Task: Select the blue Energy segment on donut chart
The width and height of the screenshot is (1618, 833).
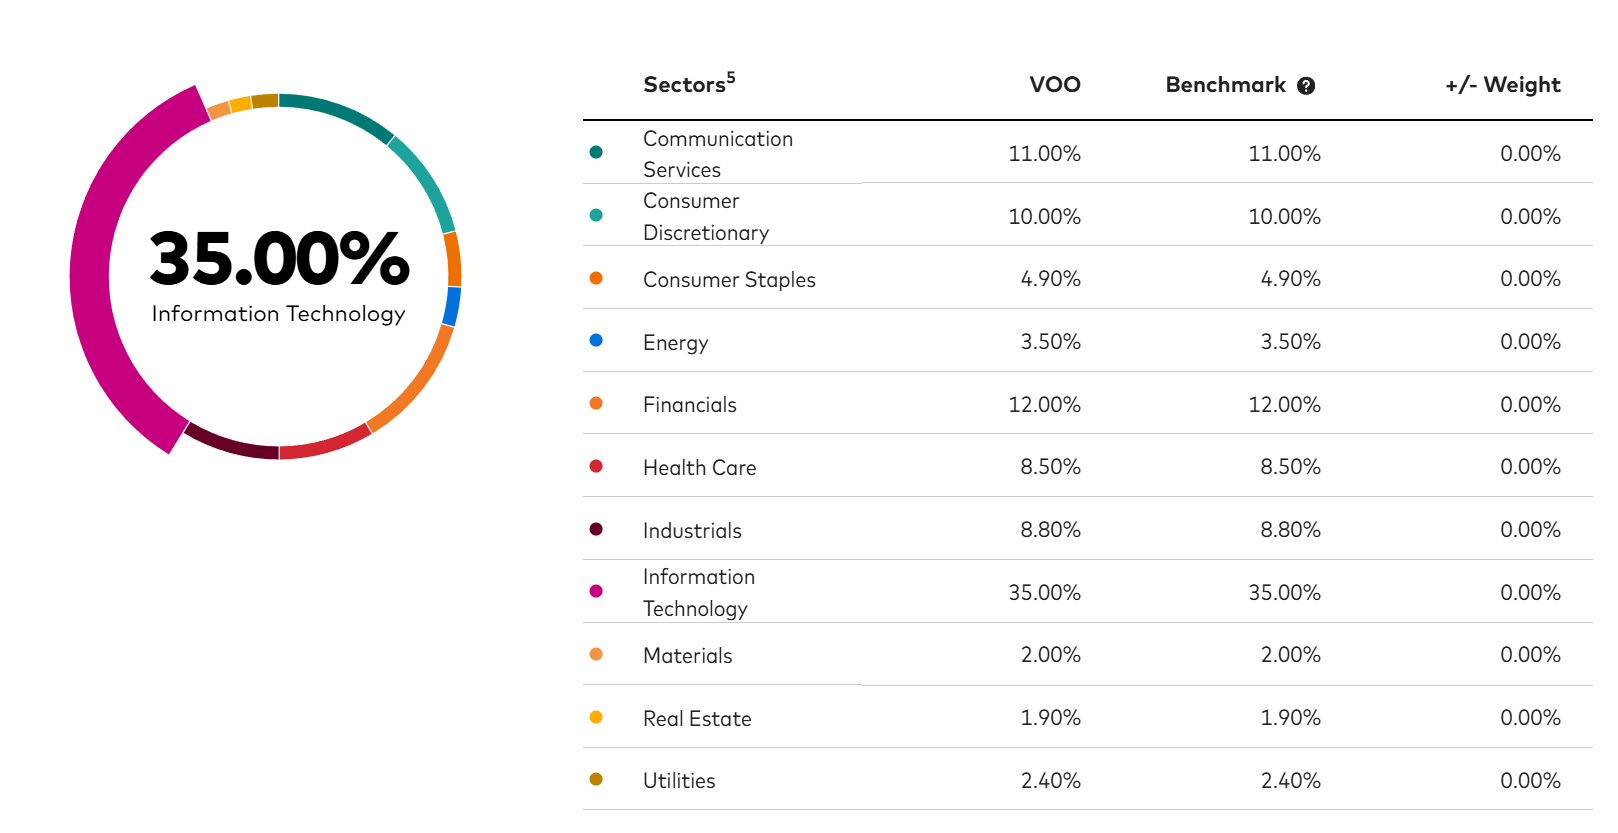Action: click(452, 307)
